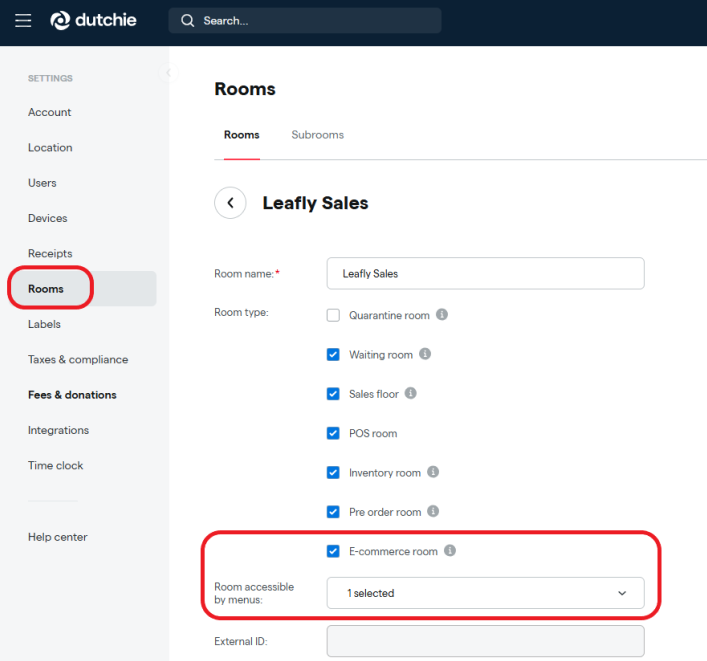
Task: Click the External ID field
Action: (486, 641)
